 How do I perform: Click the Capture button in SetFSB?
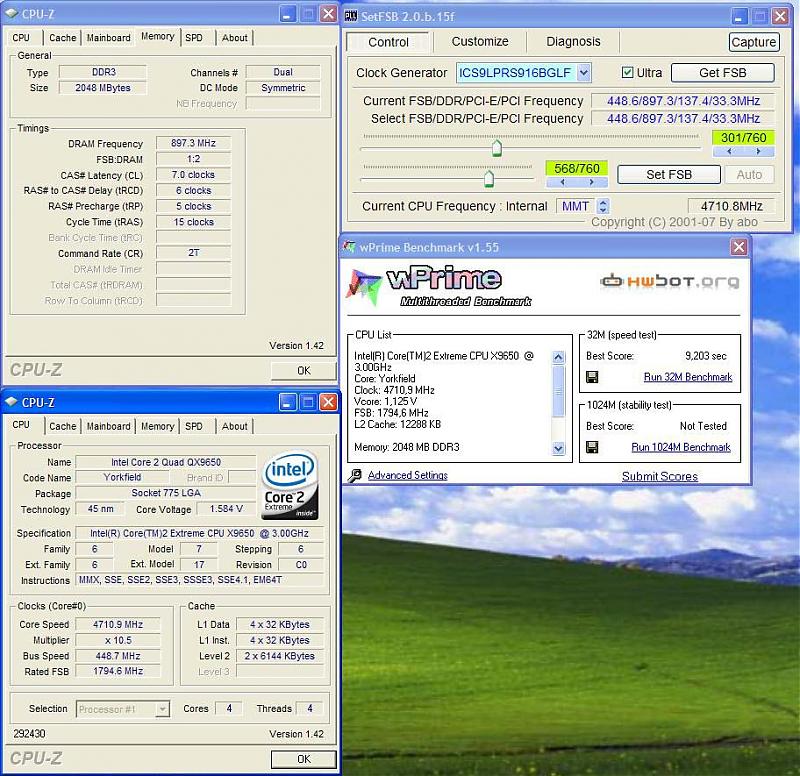pos(754,42)
